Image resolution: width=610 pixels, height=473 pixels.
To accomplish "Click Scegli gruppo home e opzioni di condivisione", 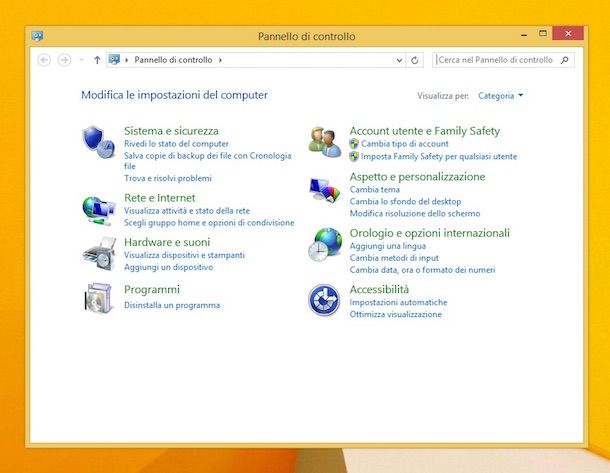I will pyautogui.click(x=209, y=222).
